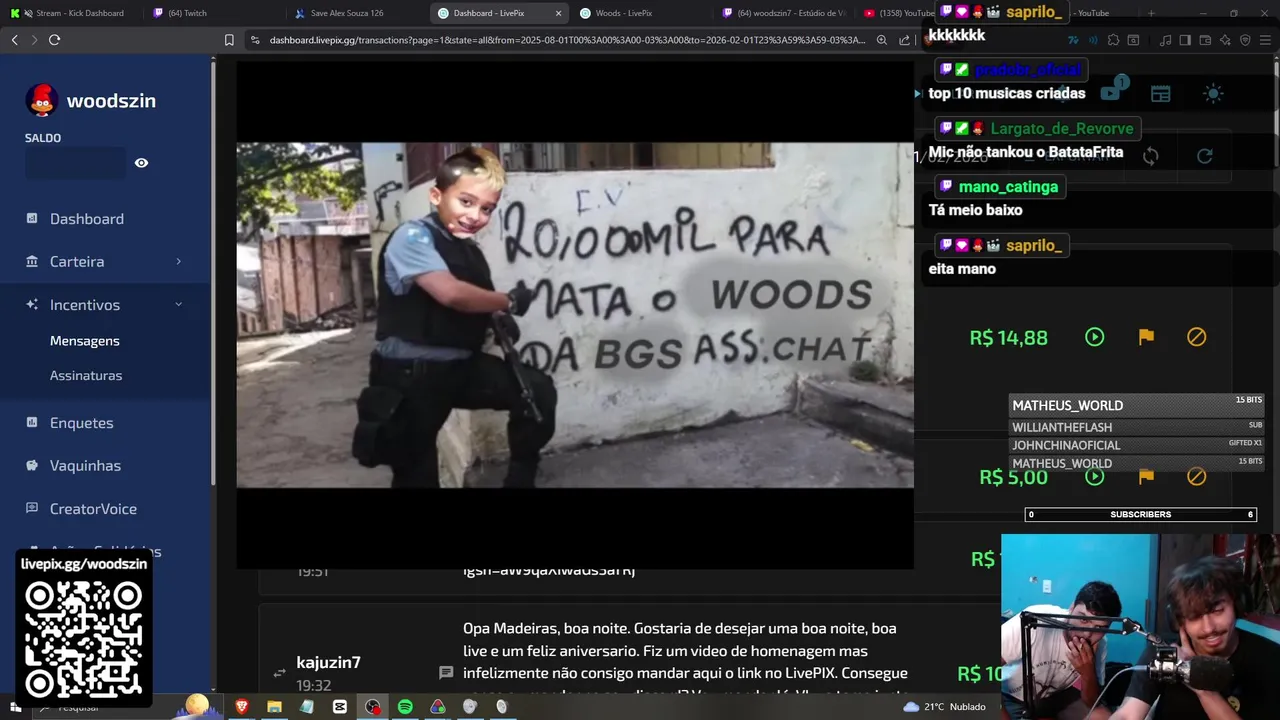Click the R$ 14,88 amount

pos(1009,338)
